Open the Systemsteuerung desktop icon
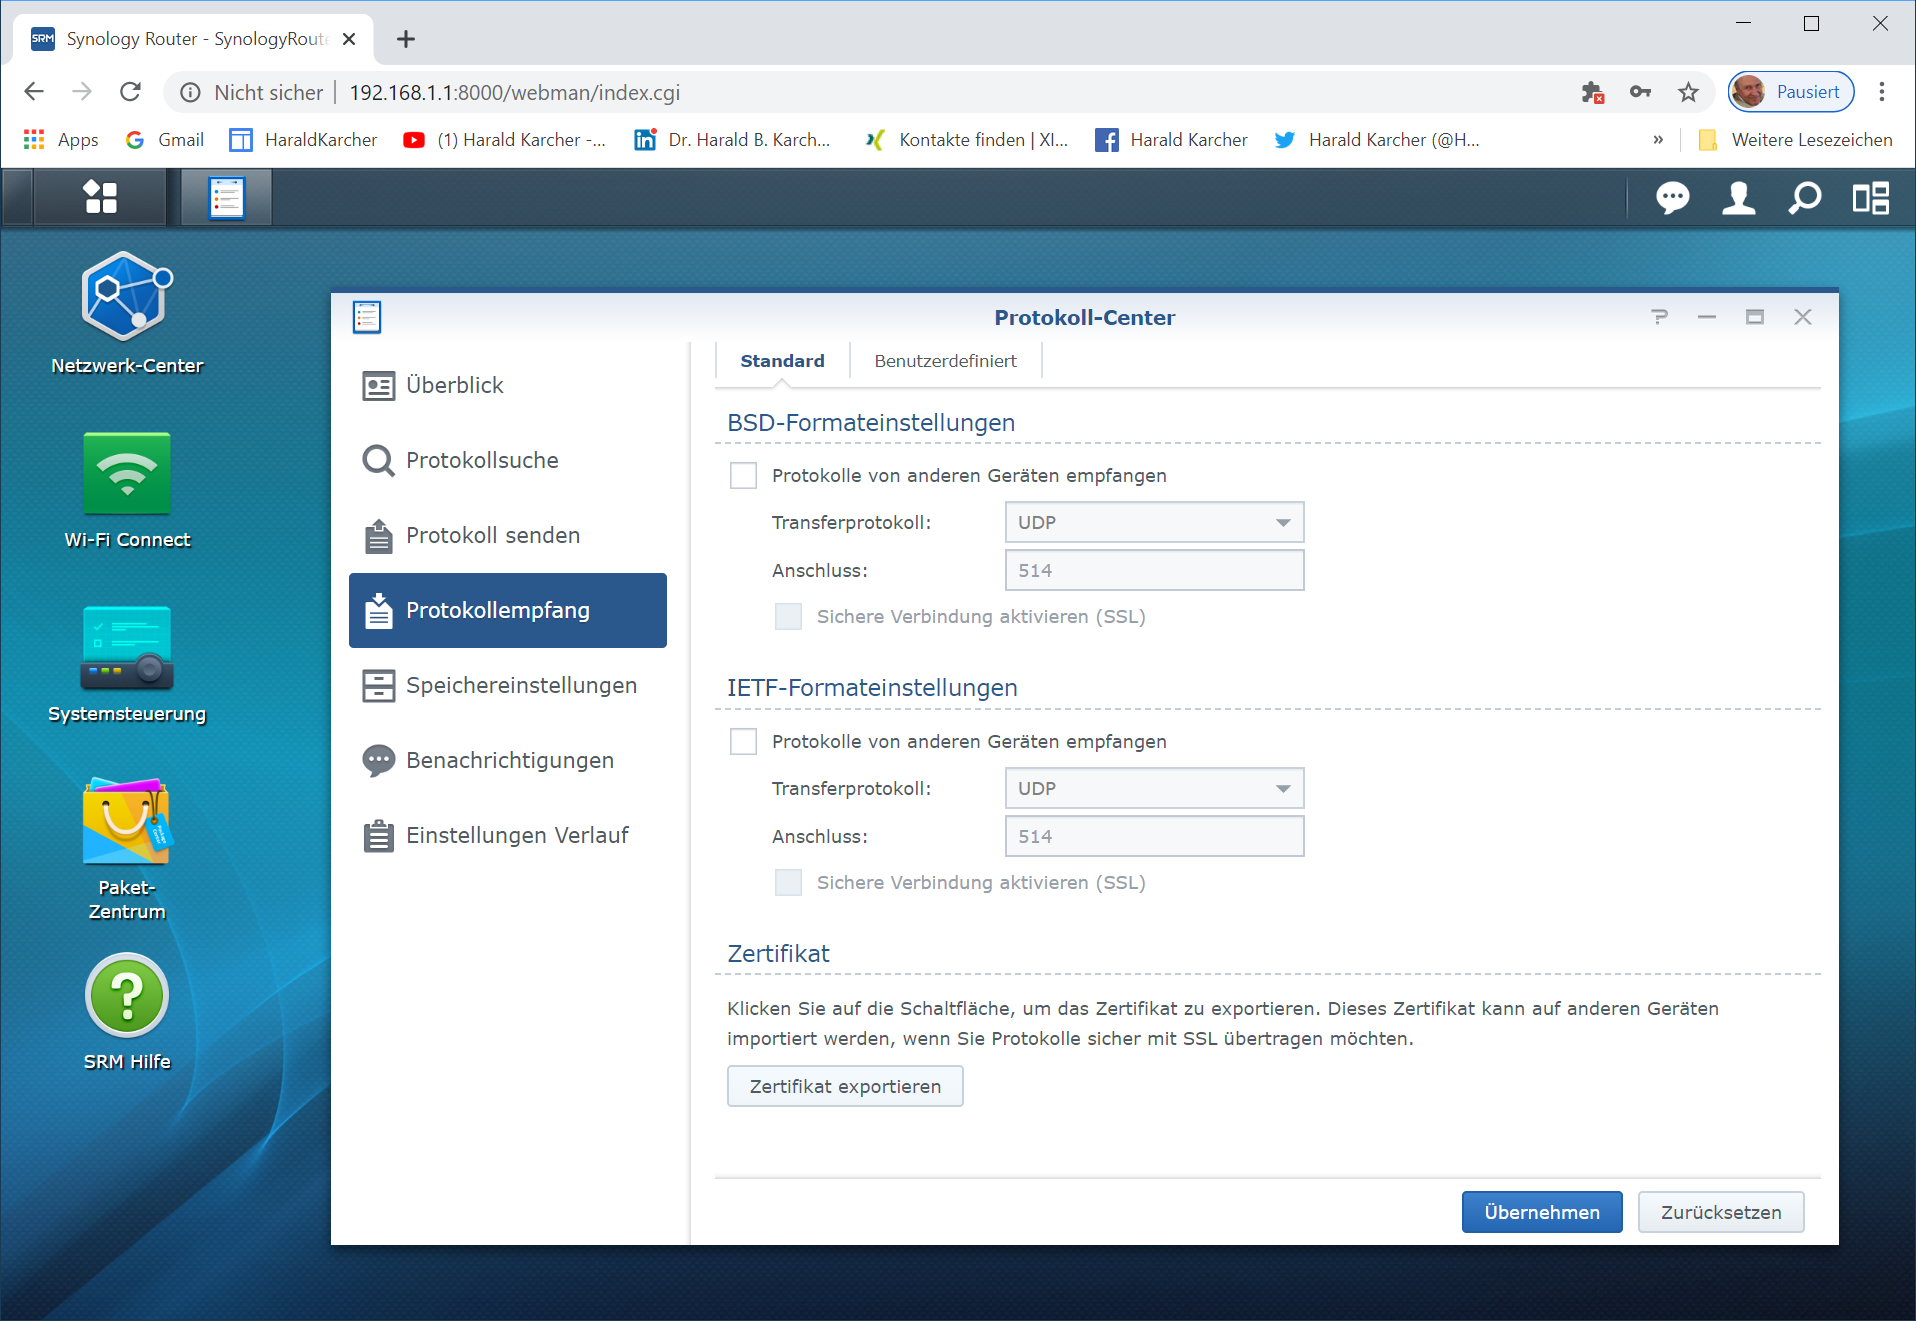 [x=127, y=648]
